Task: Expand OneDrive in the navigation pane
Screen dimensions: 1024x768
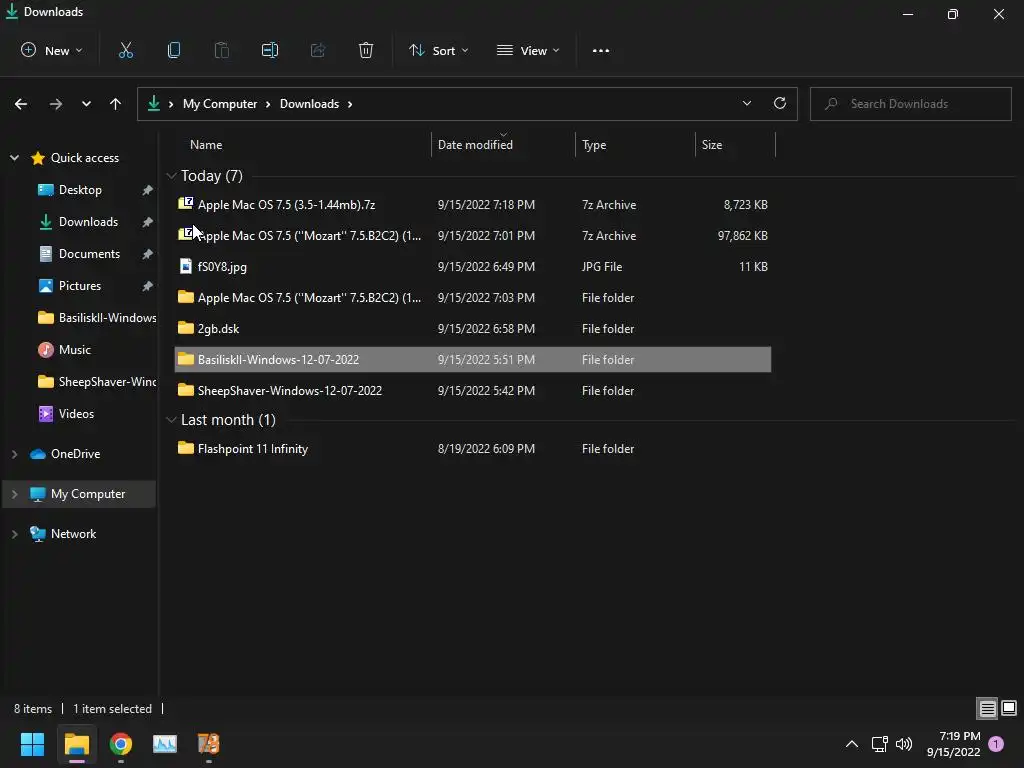Action: click(x=14, y=454)
